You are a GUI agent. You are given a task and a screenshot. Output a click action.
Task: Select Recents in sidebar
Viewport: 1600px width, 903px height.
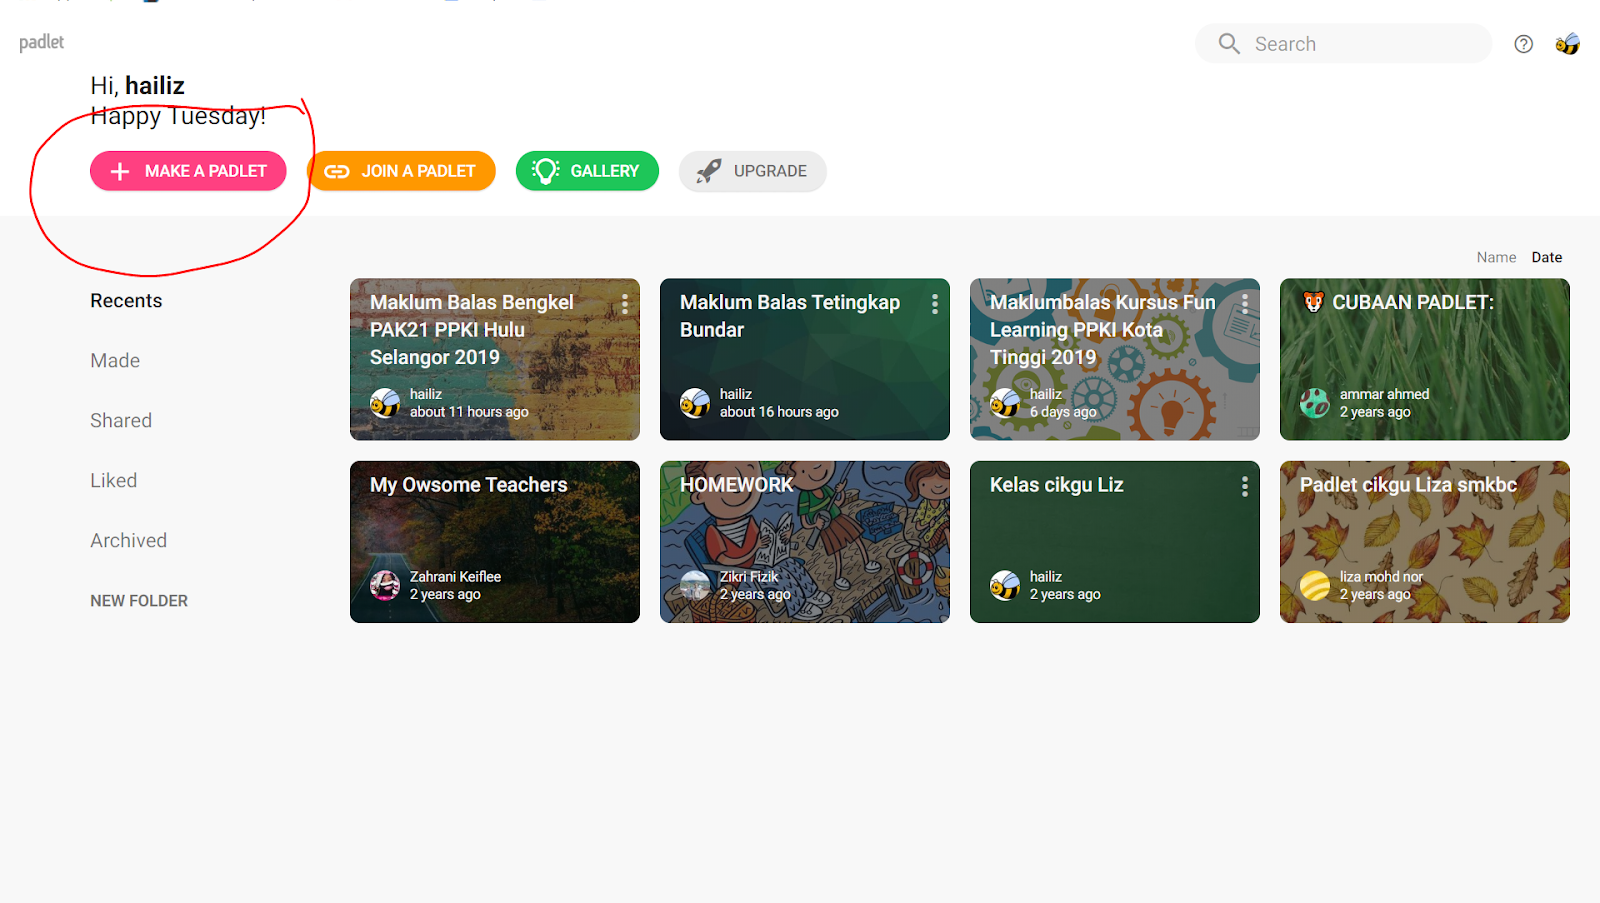coord(126,301)
